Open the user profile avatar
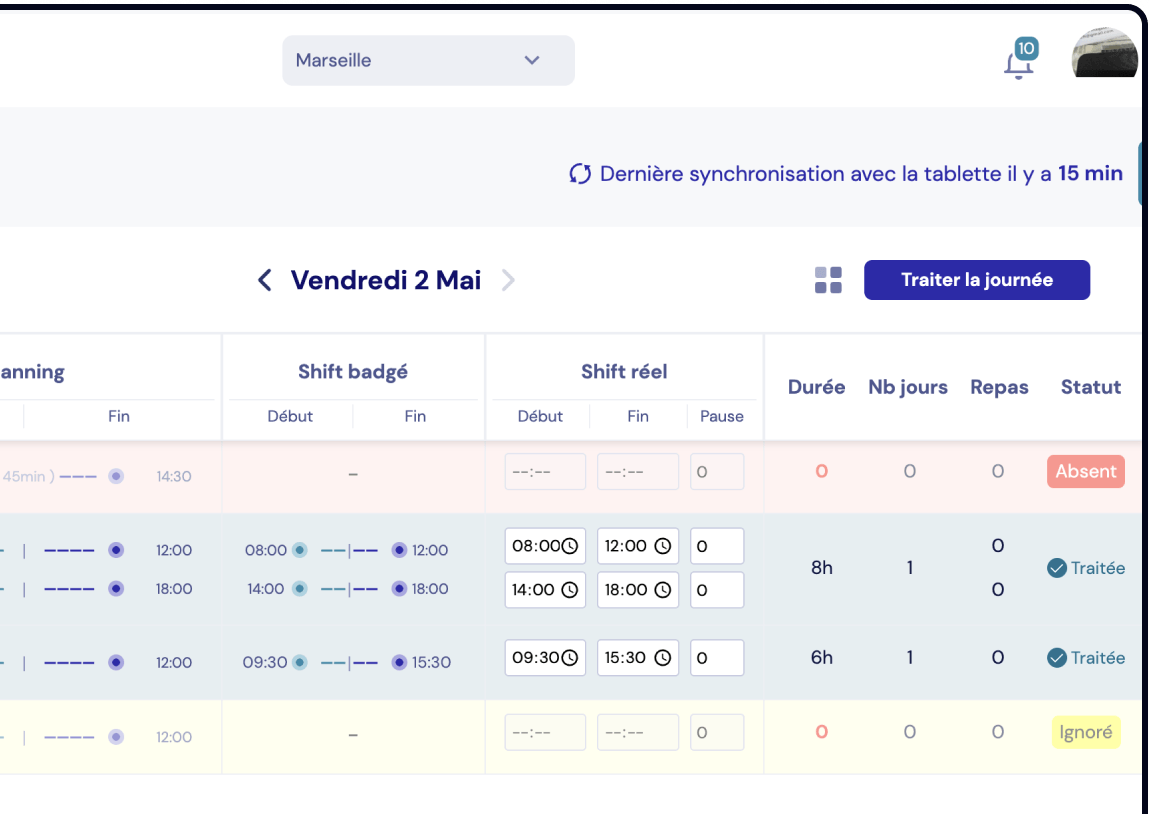The height and width of the screenshot is (814, 1149). click(x=1104, y=55)
